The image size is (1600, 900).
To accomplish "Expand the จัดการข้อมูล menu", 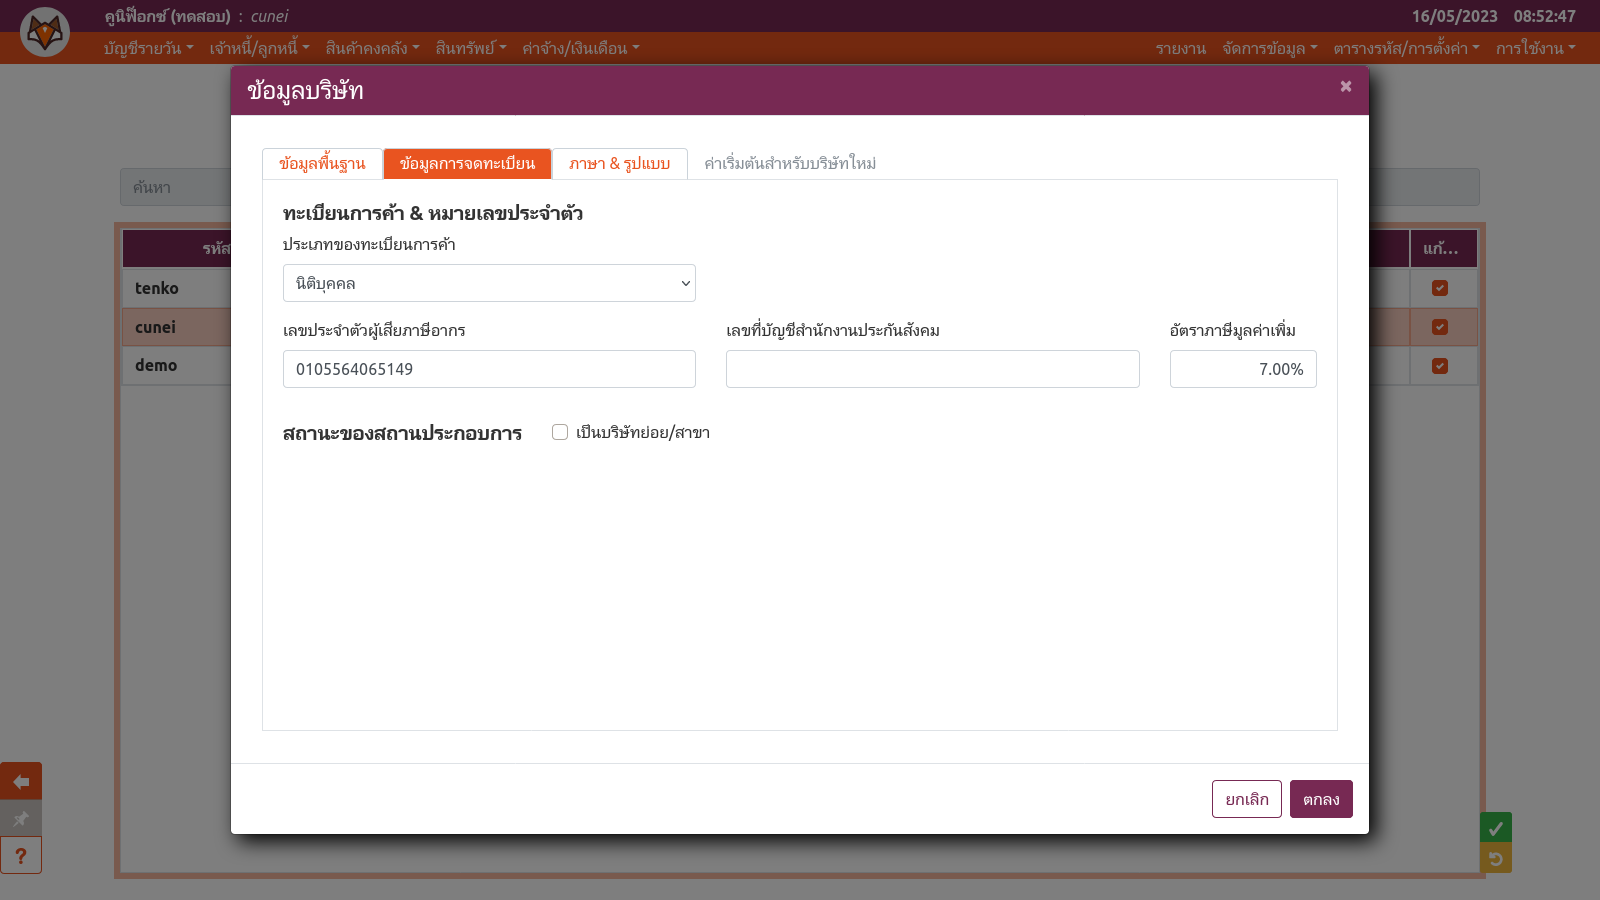I will [1269, 48].
